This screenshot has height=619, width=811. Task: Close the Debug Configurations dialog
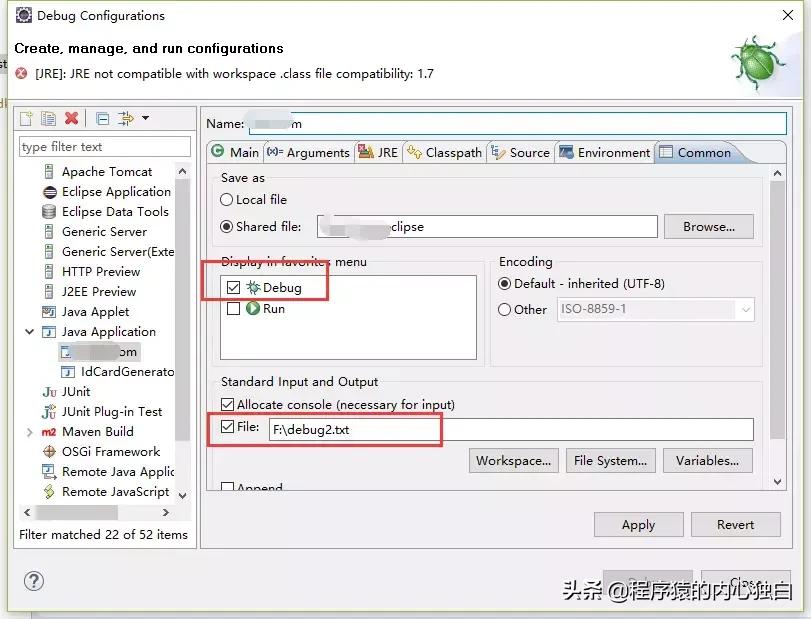(788, 15)
